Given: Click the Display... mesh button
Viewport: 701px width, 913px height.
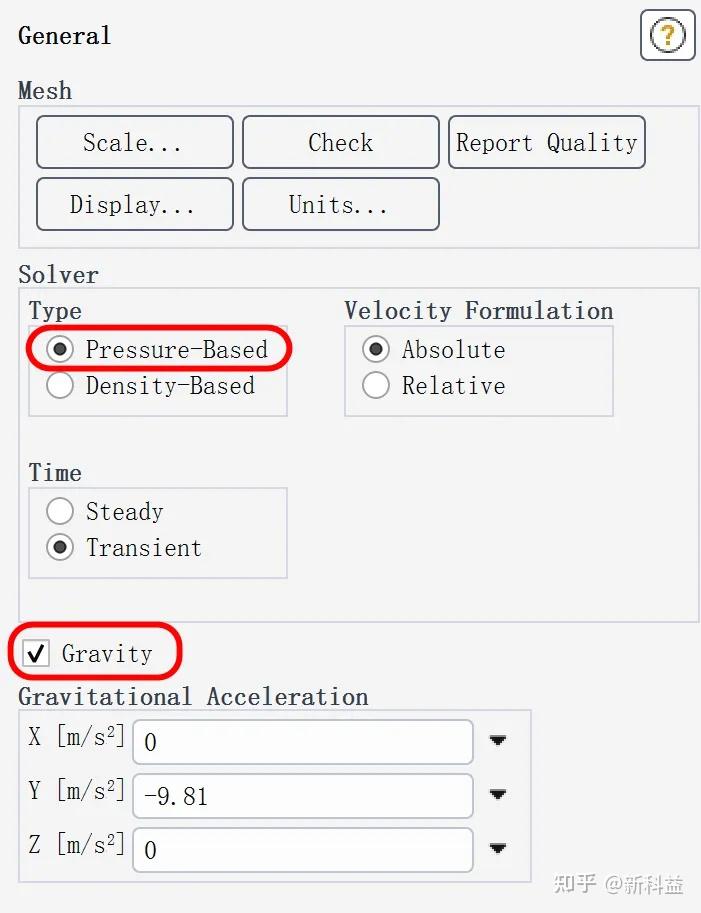Looking at the screenshot, I should [135, 205].
